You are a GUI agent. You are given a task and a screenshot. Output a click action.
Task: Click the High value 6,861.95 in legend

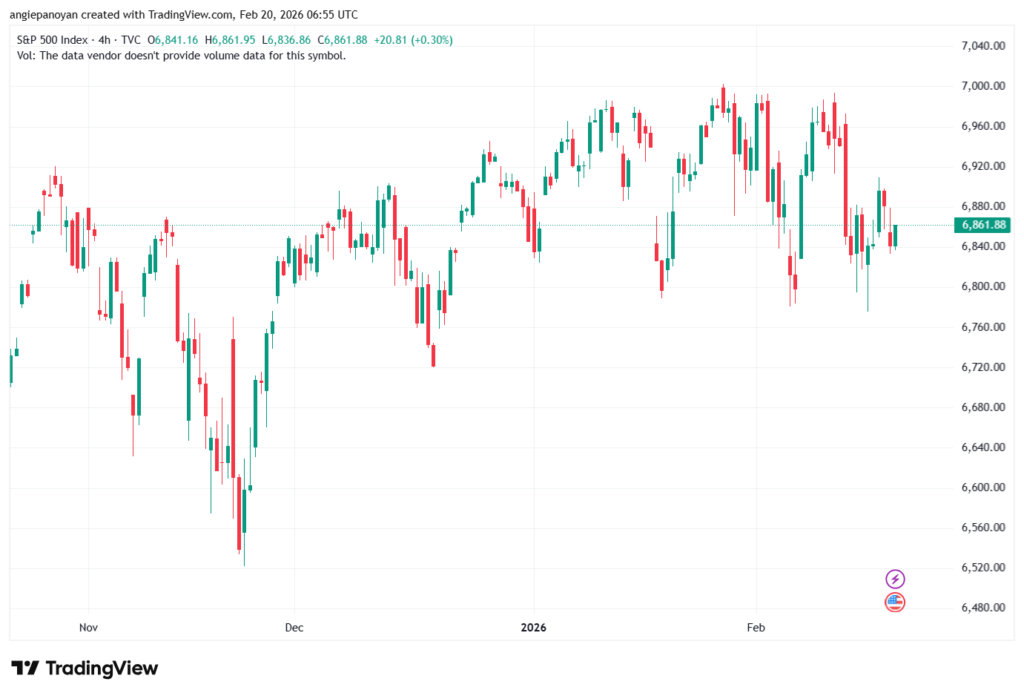[x=236, y=40]
